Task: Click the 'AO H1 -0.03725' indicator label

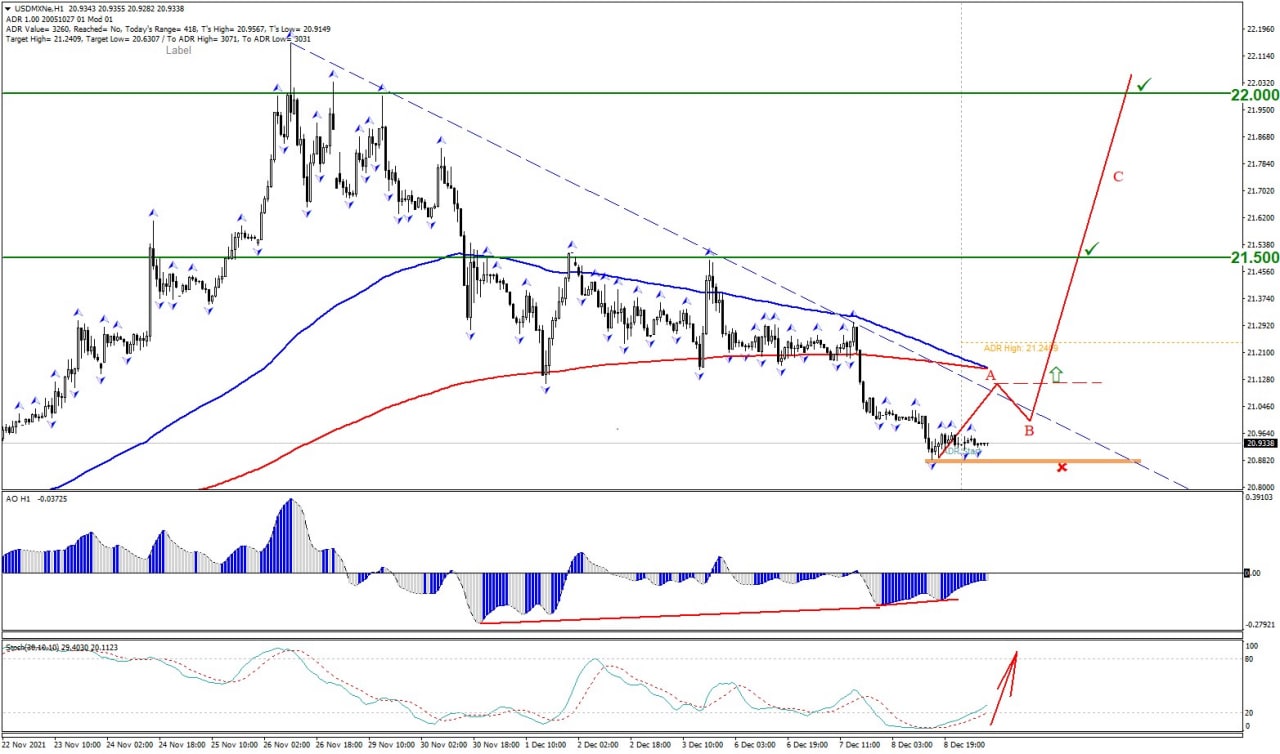Action: (x=37, y=498)
